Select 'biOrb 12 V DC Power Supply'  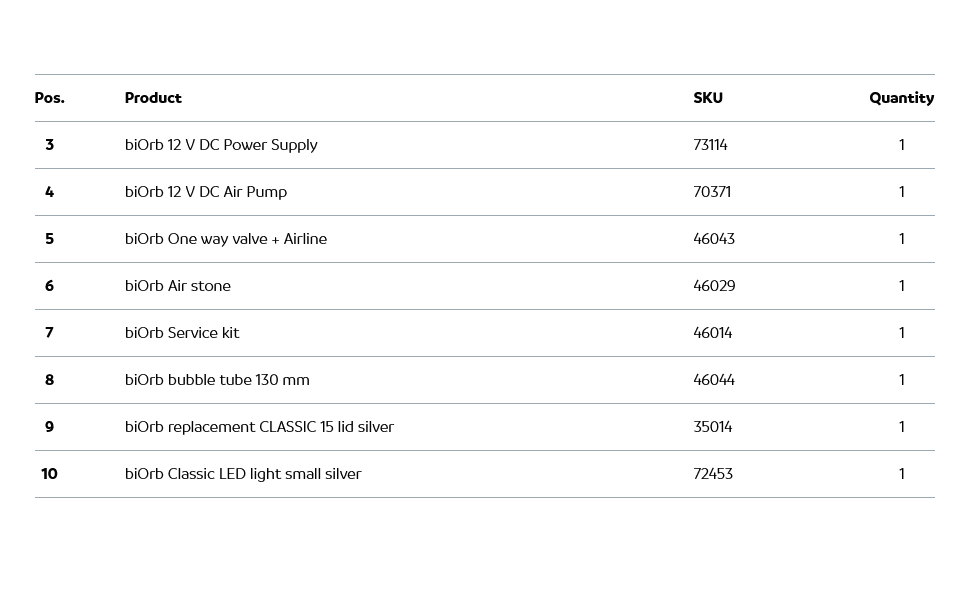point(221,145)
